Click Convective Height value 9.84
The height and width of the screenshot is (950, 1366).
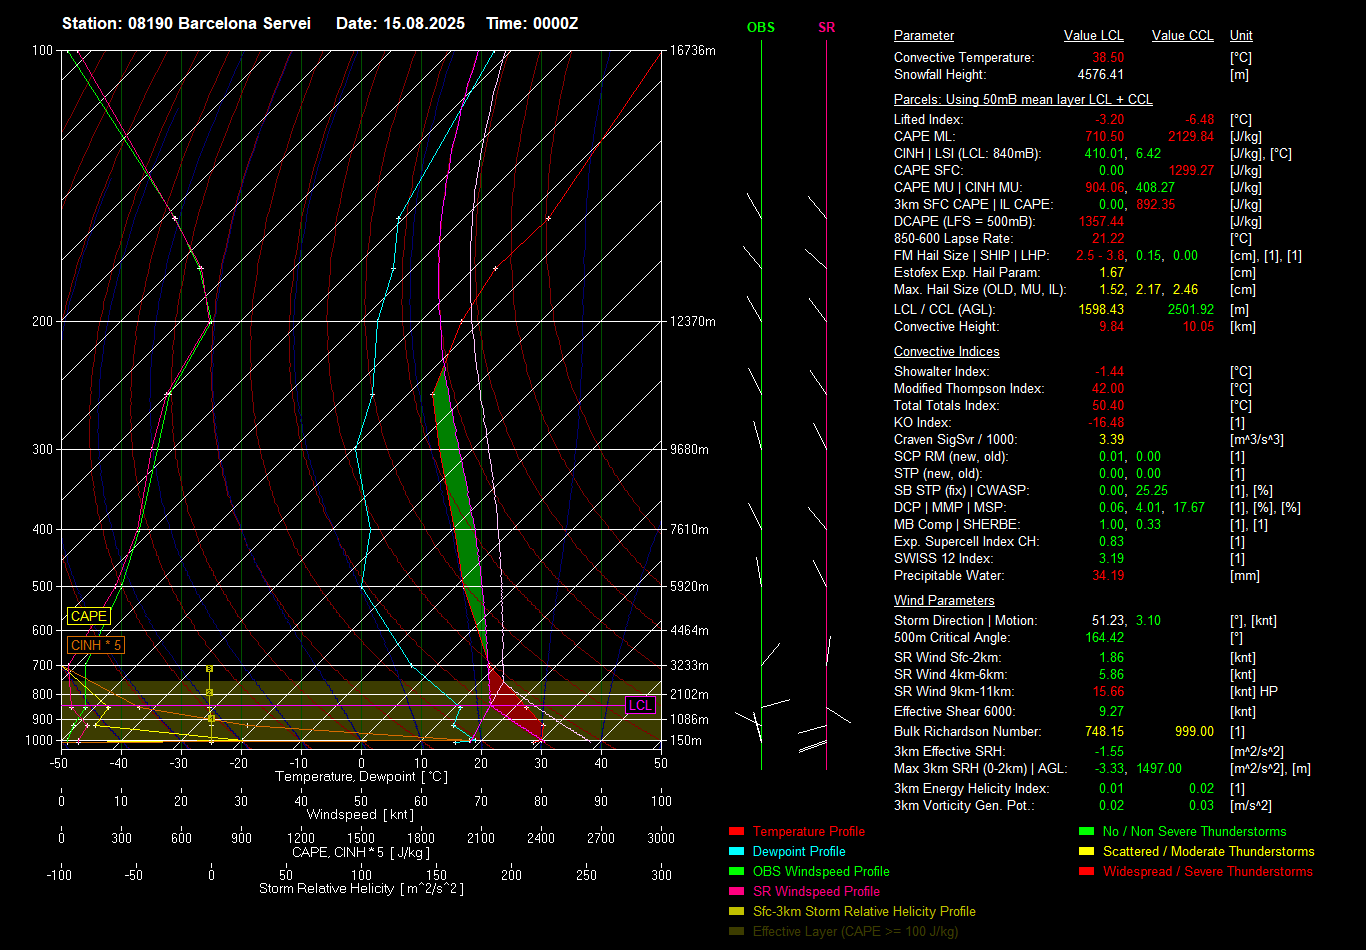1111,327
